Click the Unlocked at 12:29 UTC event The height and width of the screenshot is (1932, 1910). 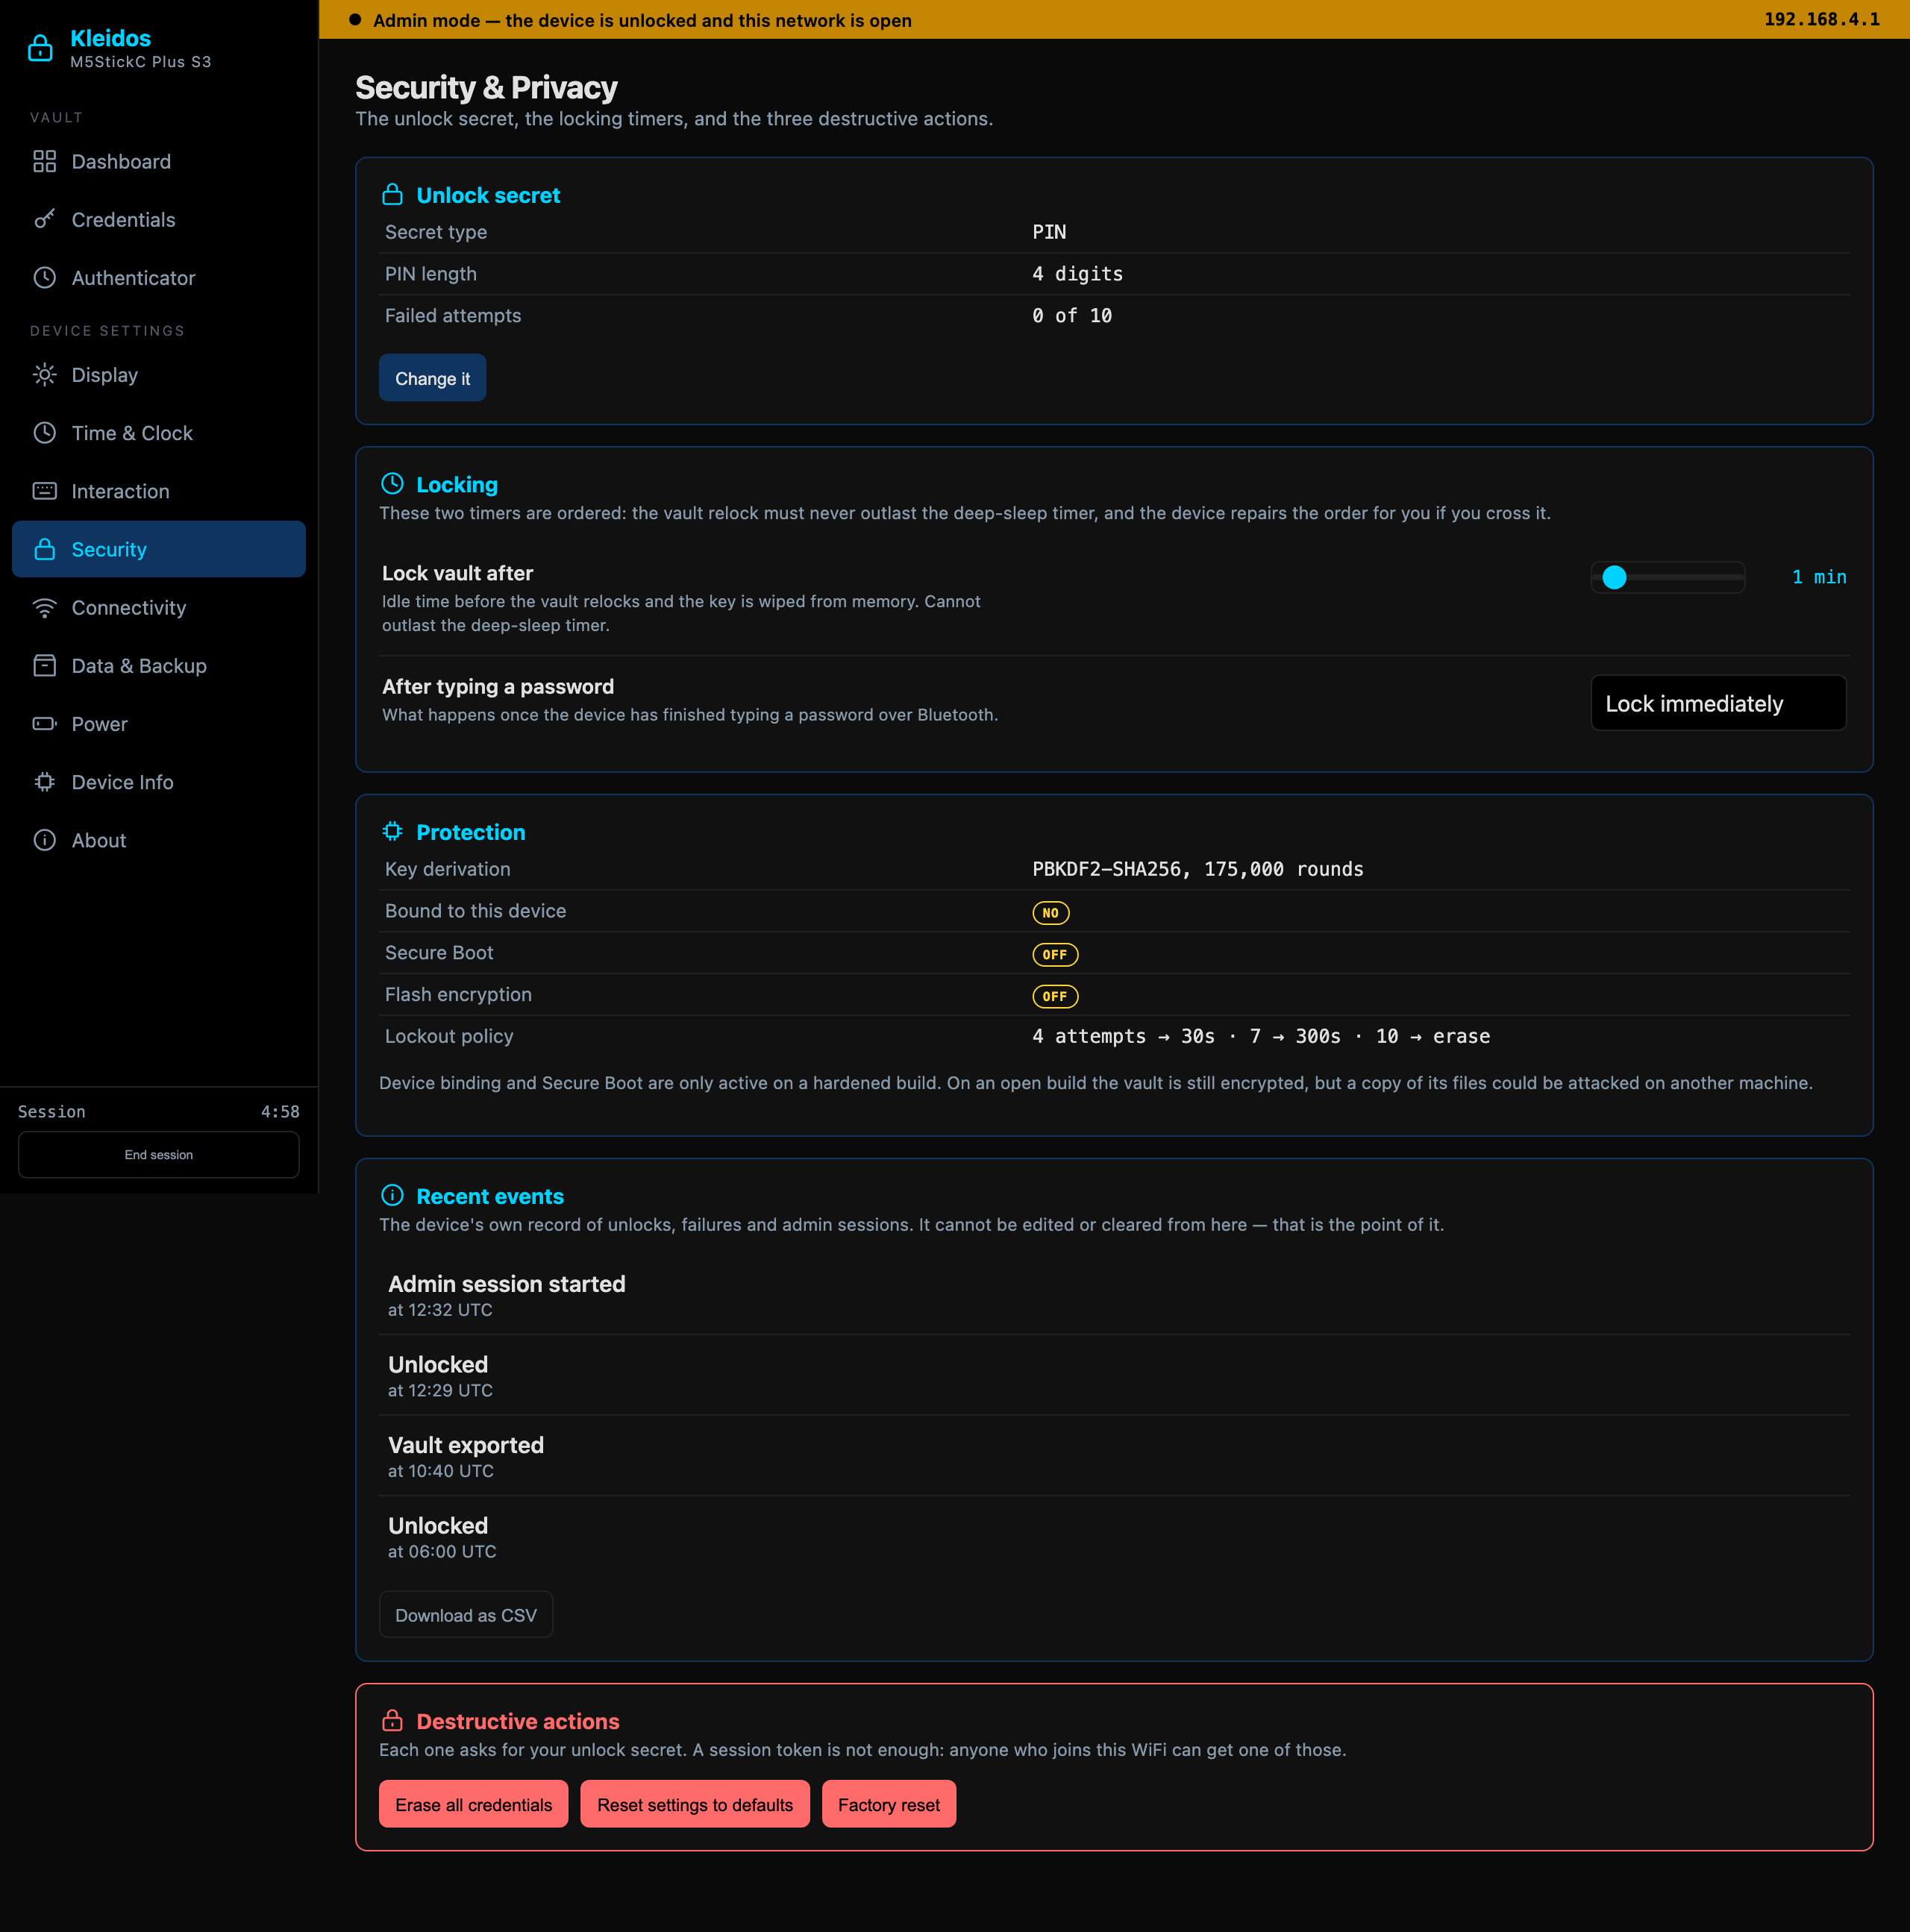coord(1114,1375)
